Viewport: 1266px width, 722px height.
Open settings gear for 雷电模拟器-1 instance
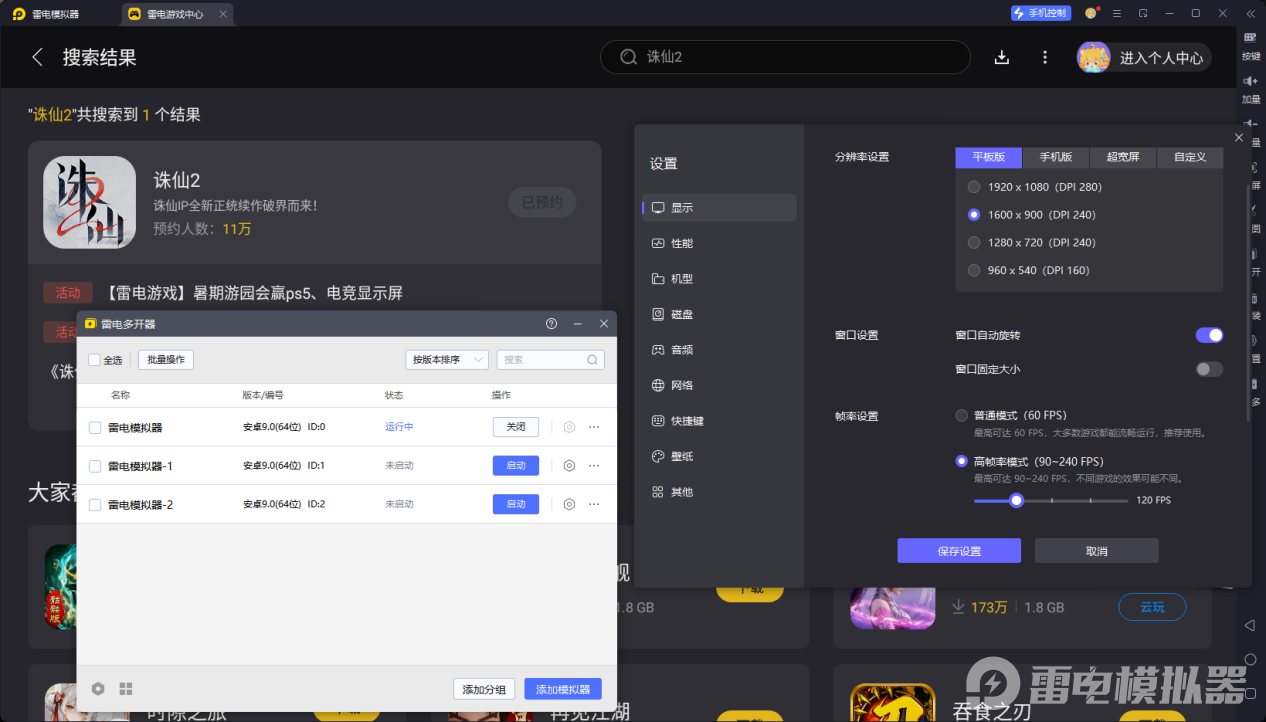(x=569, y=465)
